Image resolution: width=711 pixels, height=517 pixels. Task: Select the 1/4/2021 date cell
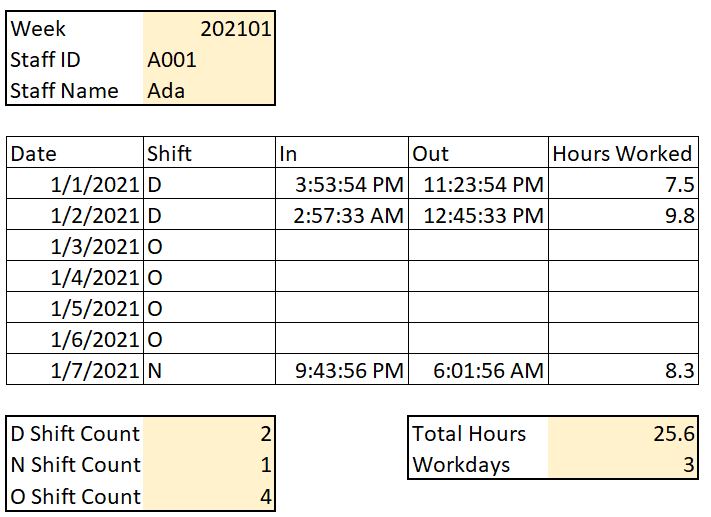[x=75, y=278]
